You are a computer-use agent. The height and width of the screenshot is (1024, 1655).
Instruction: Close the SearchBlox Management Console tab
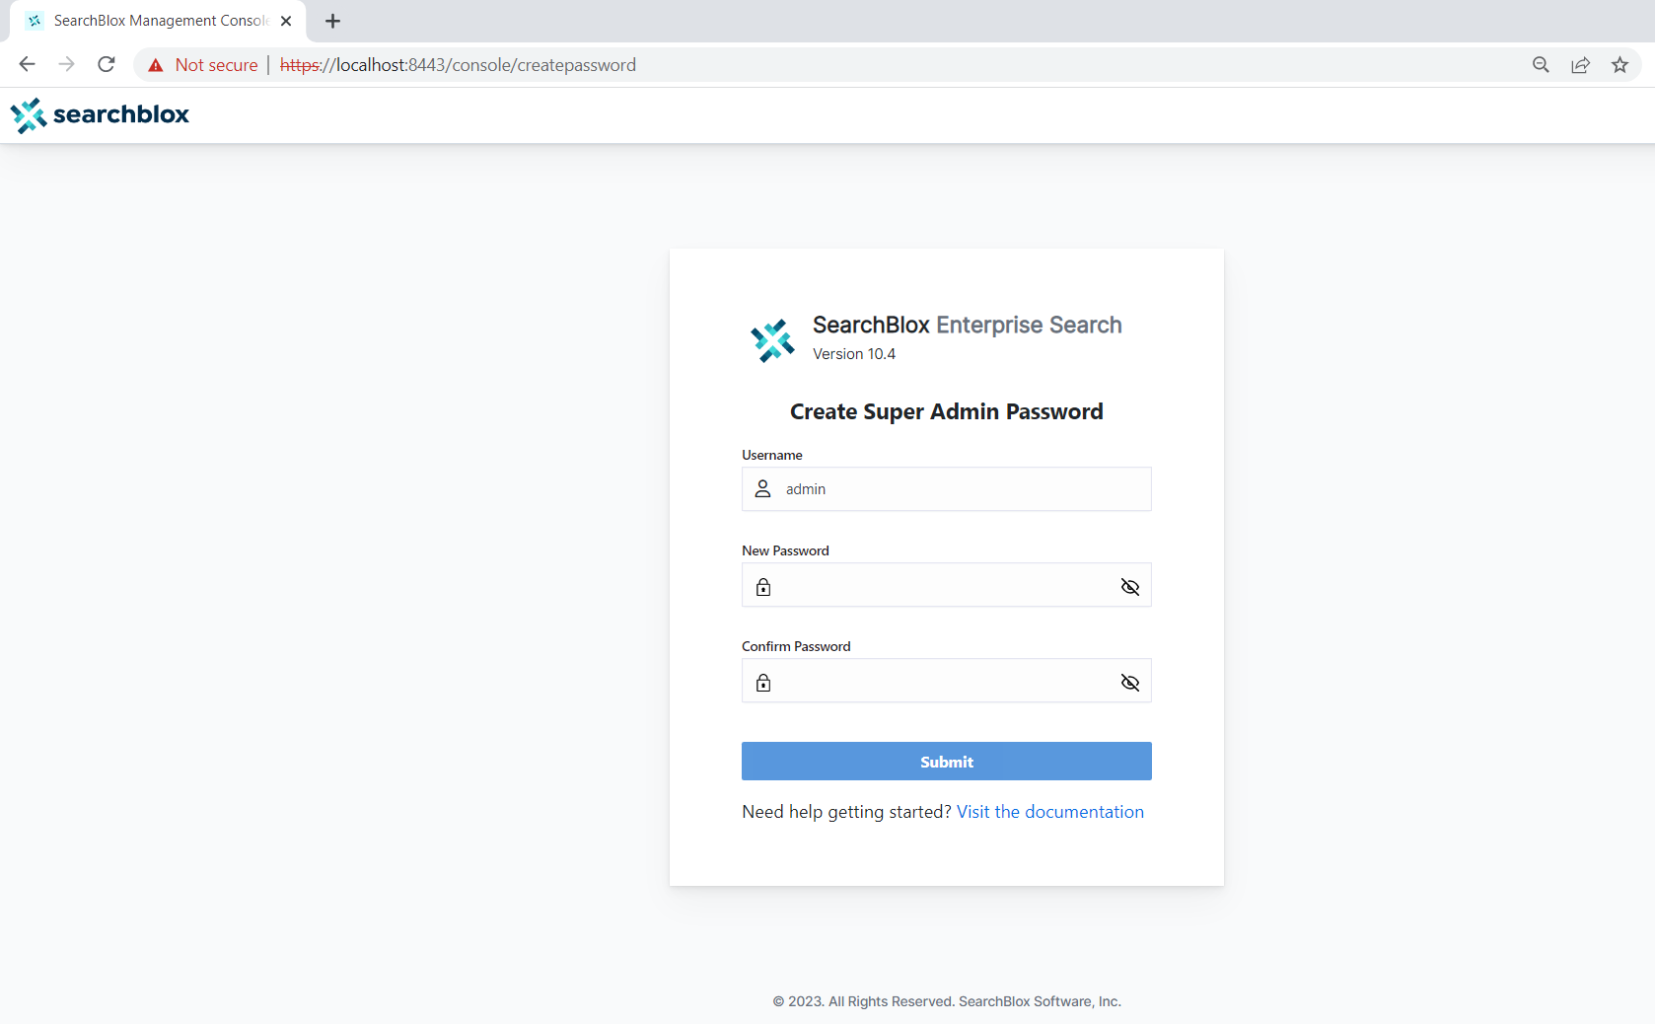coord(286,21)
